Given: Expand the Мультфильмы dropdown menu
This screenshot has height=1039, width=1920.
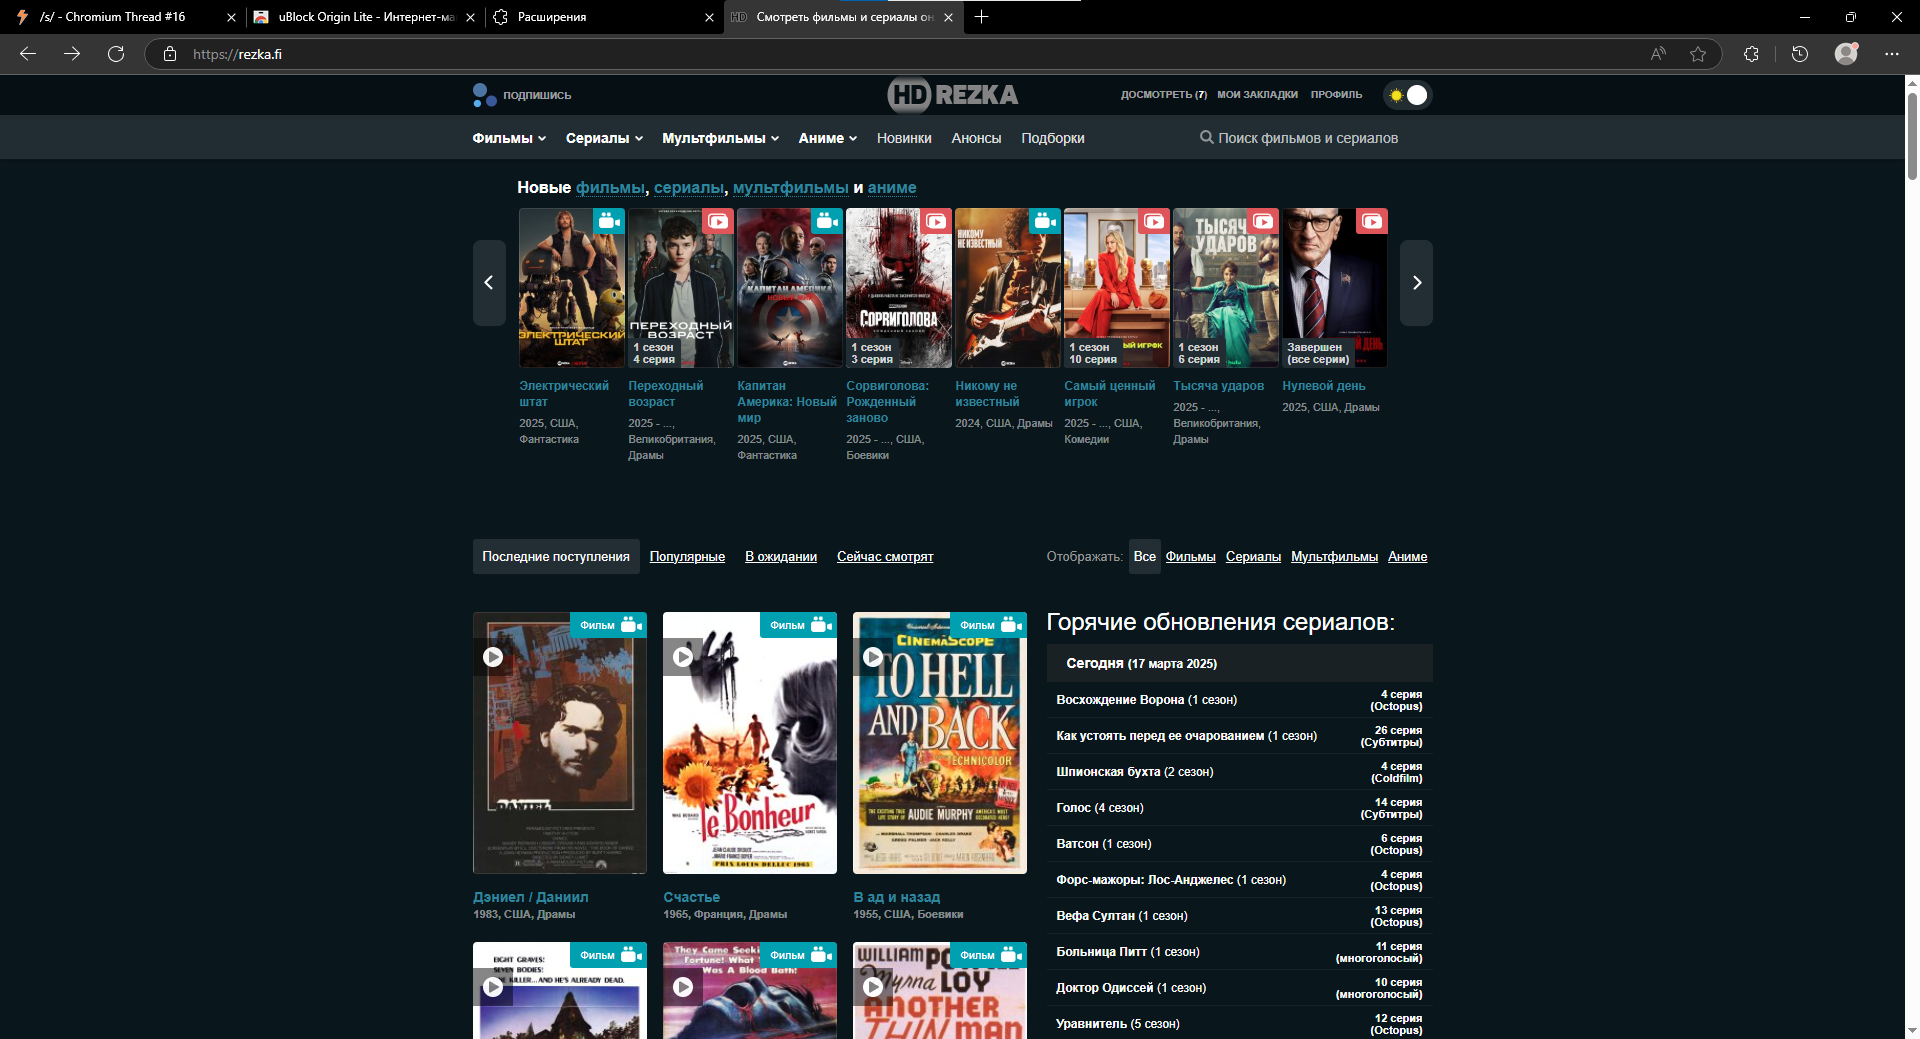Looking at the screenshot, I should (720, 138).
